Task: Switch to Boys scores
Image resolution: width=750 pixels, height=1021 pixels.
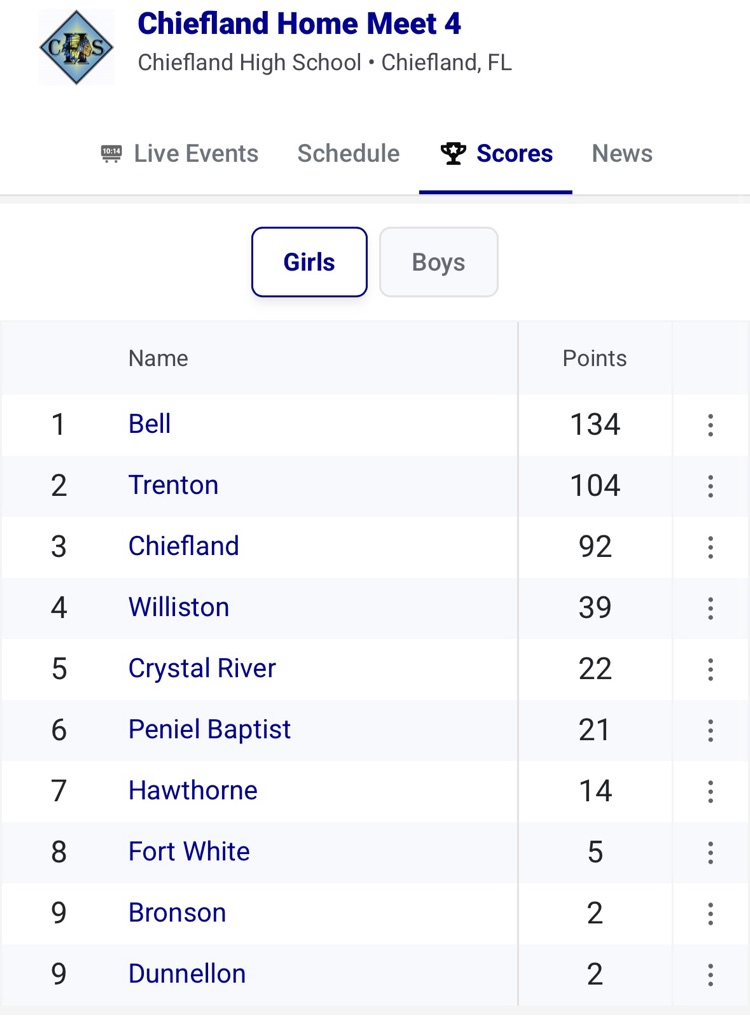Action: pos(438,262)
